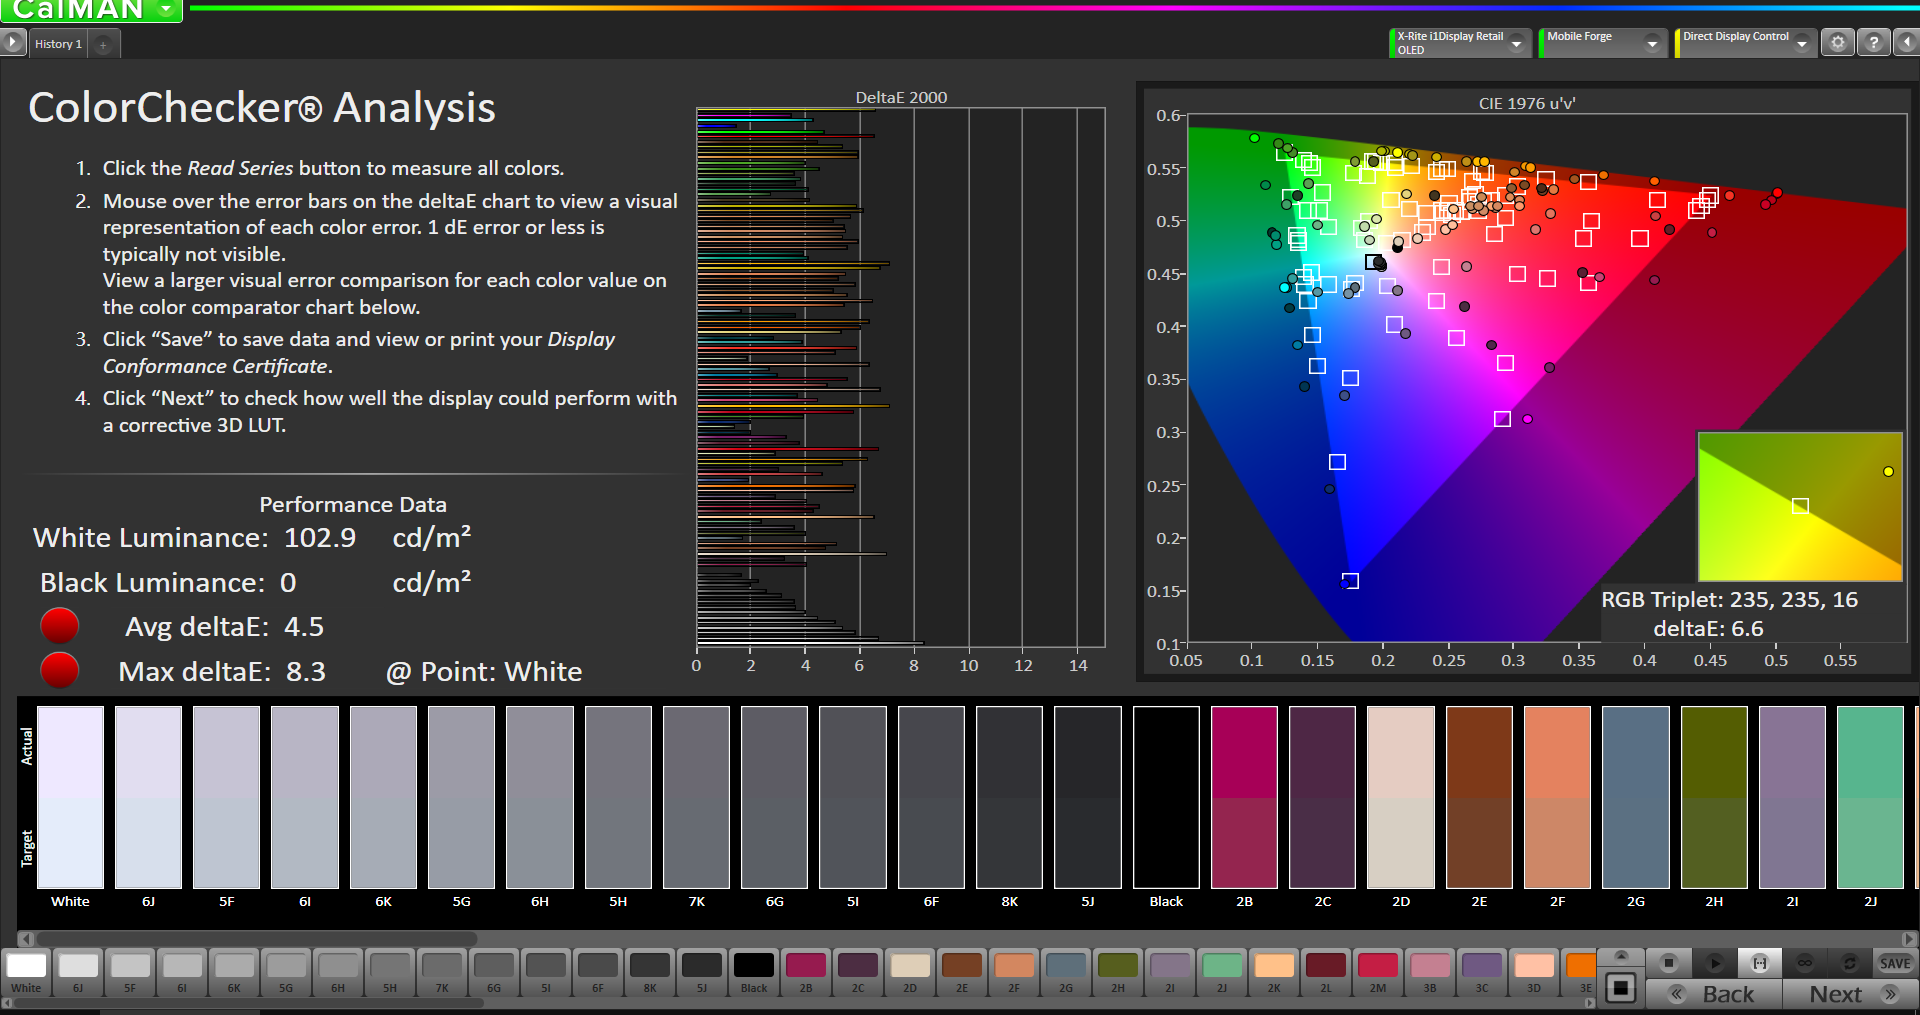Select the 2B patch in bottom strip
This screenshot has width=1920, height=1015.
(806, 973)
